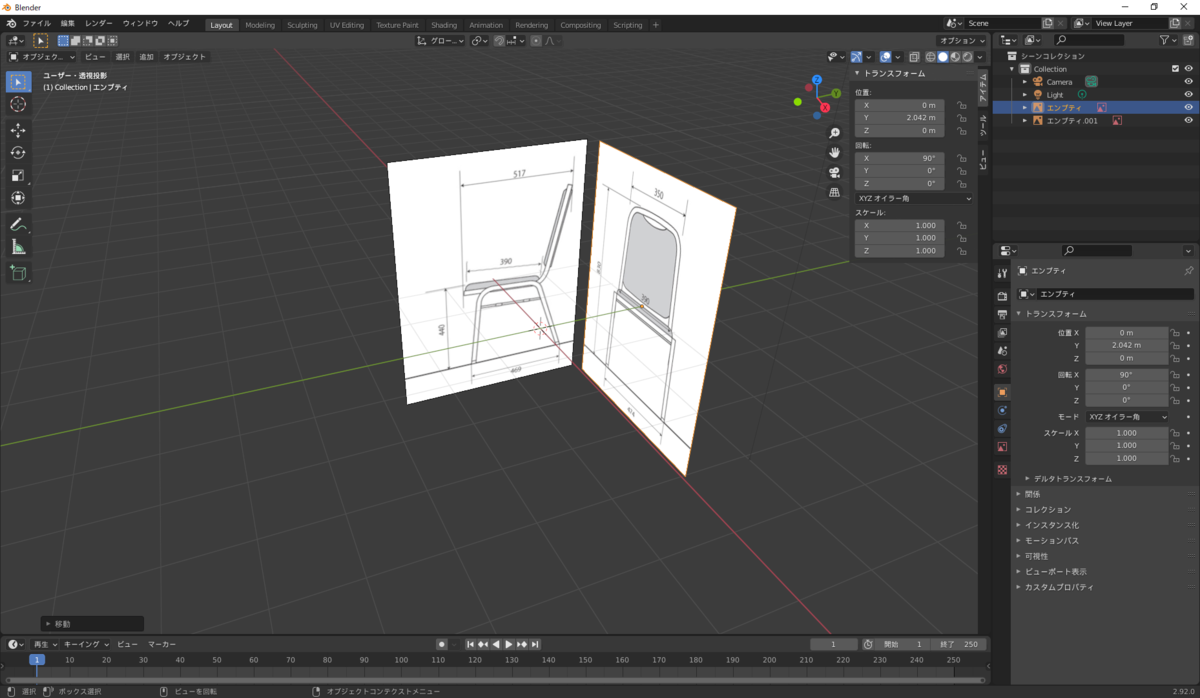Open the Object Constraints properties tab
The image size is (1200, 698).
1002,429
